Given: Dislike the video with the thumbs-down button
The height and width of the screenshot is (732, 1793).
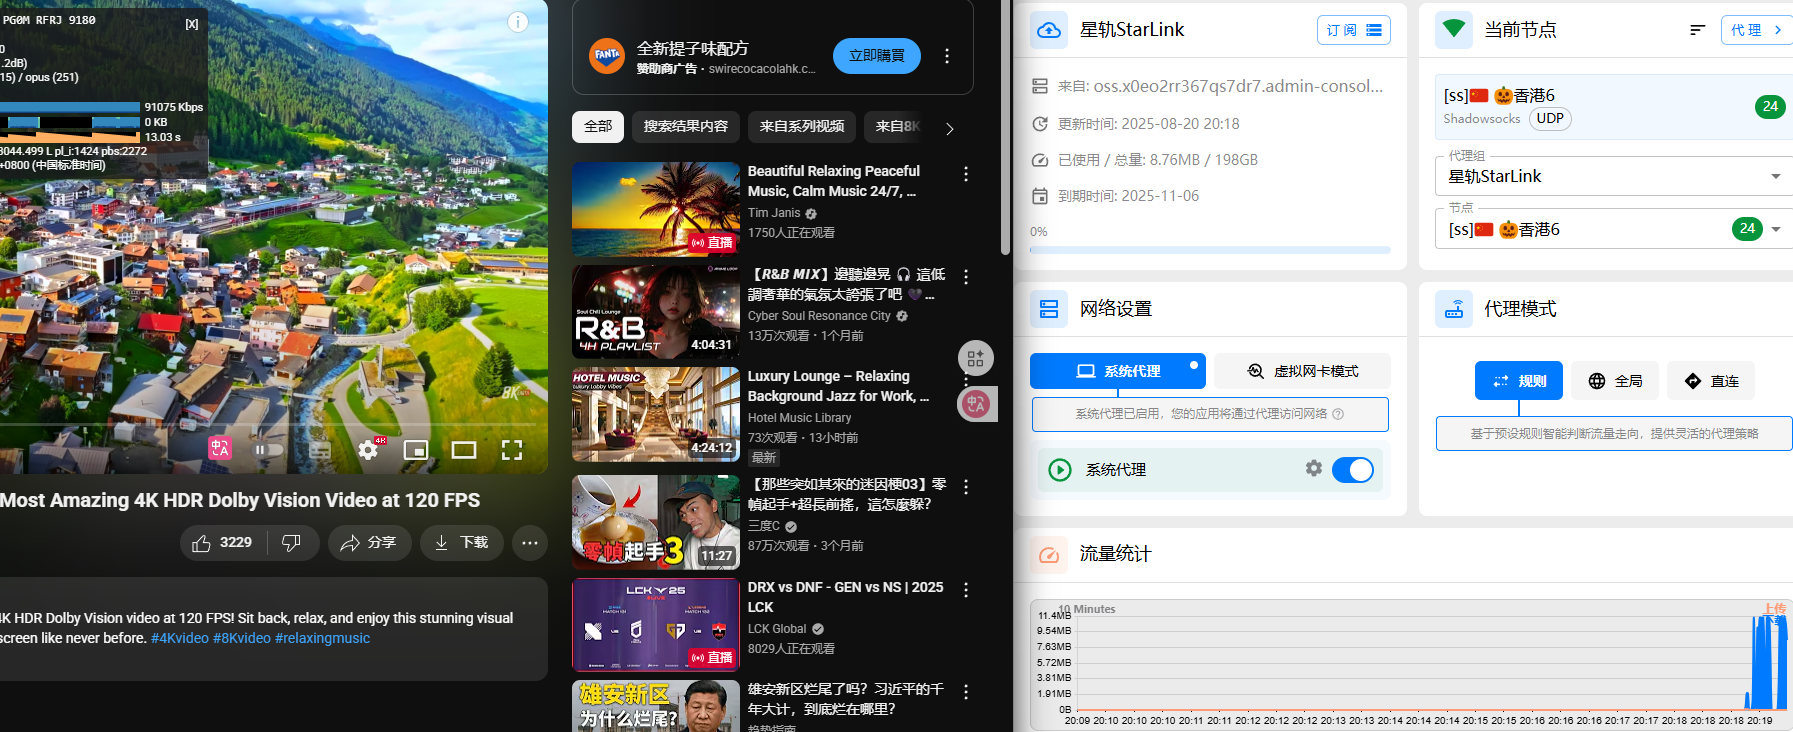Looking at the screenshot, I should pos(292,543).
